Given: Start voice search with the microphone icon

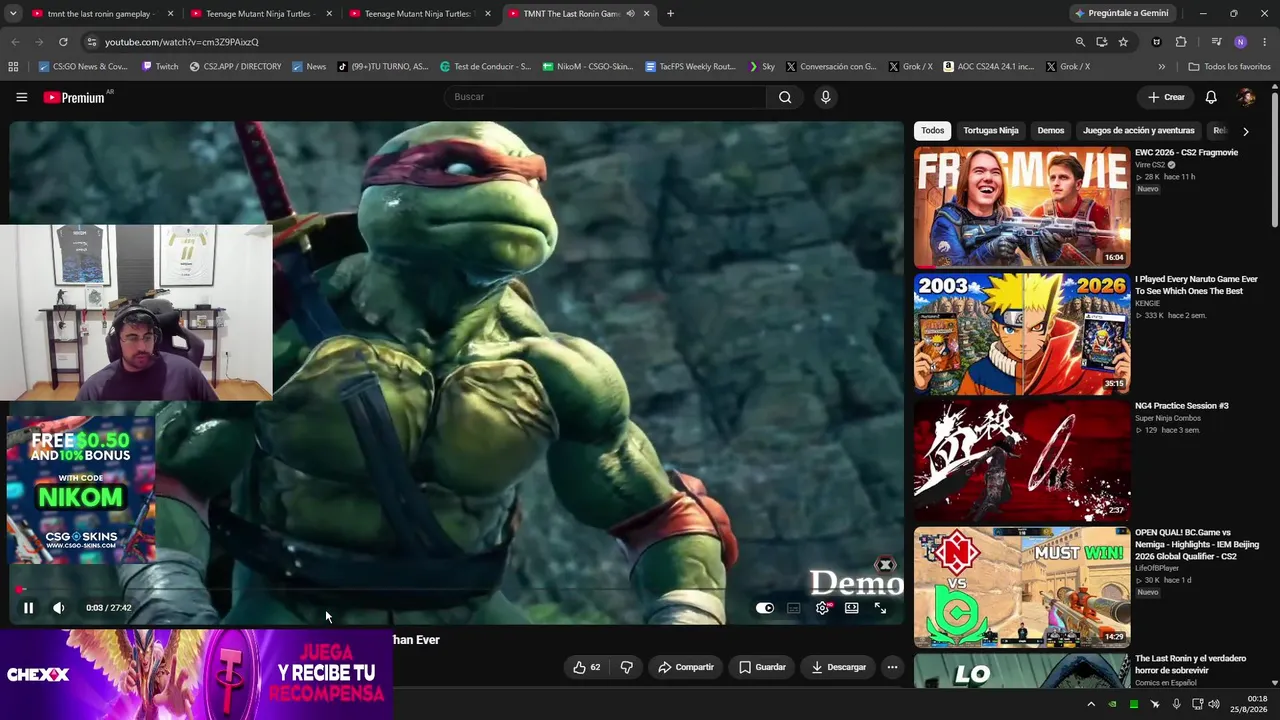Looking at the screenshot, I should pyautogui.click(x=825, y=97).
